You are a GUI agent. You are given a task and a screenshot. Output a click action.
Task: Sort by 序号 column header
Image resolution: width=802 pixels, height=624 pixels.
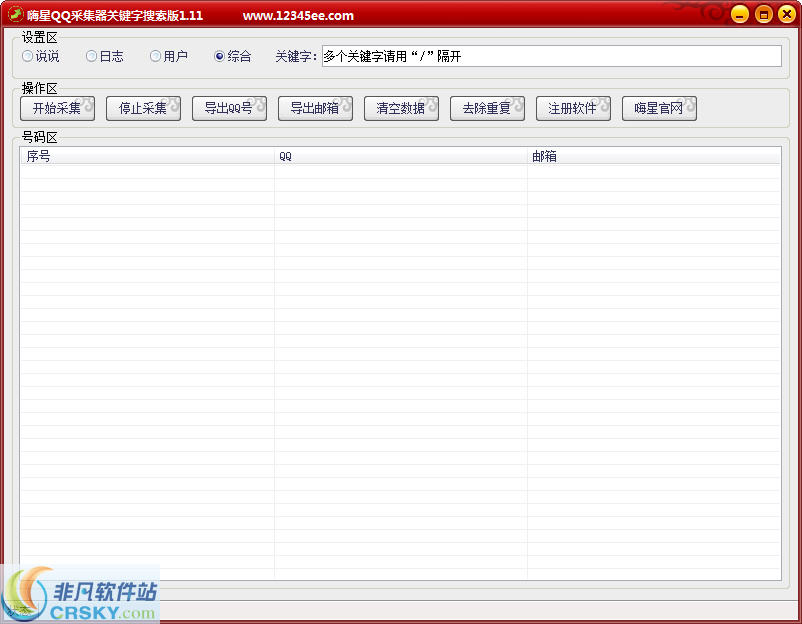(147, 157)
